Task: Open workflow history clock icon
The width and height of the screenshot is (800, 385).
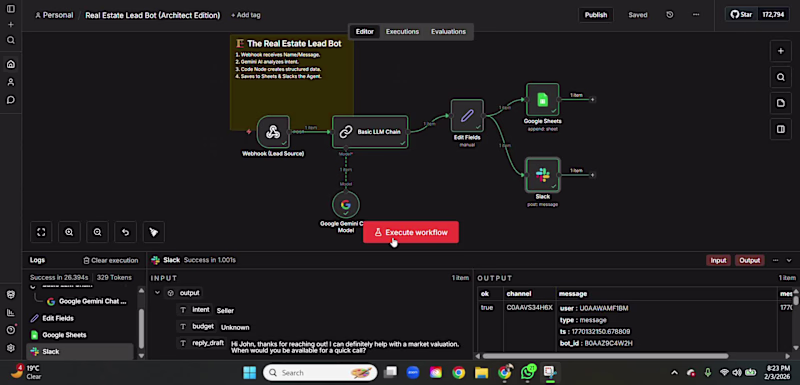Action: click(670, 15)
